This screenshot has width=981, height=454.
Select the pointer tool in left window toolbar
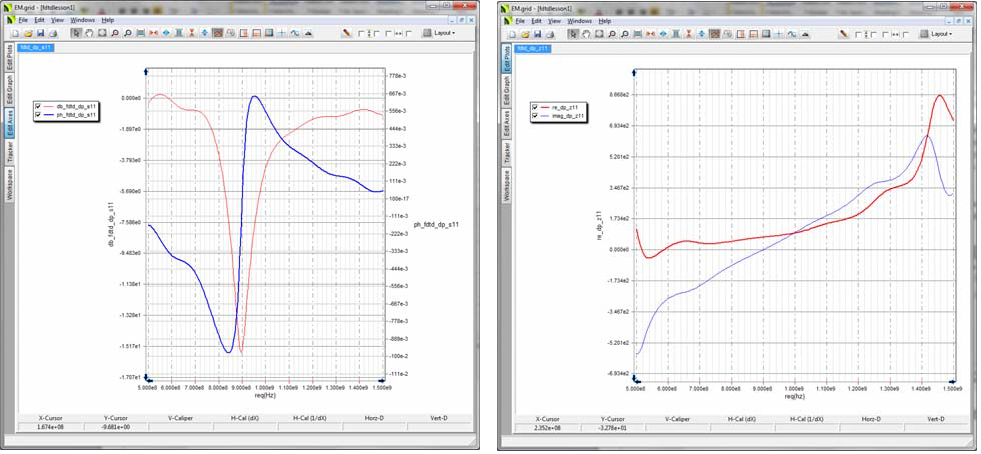tap(78, 33)
